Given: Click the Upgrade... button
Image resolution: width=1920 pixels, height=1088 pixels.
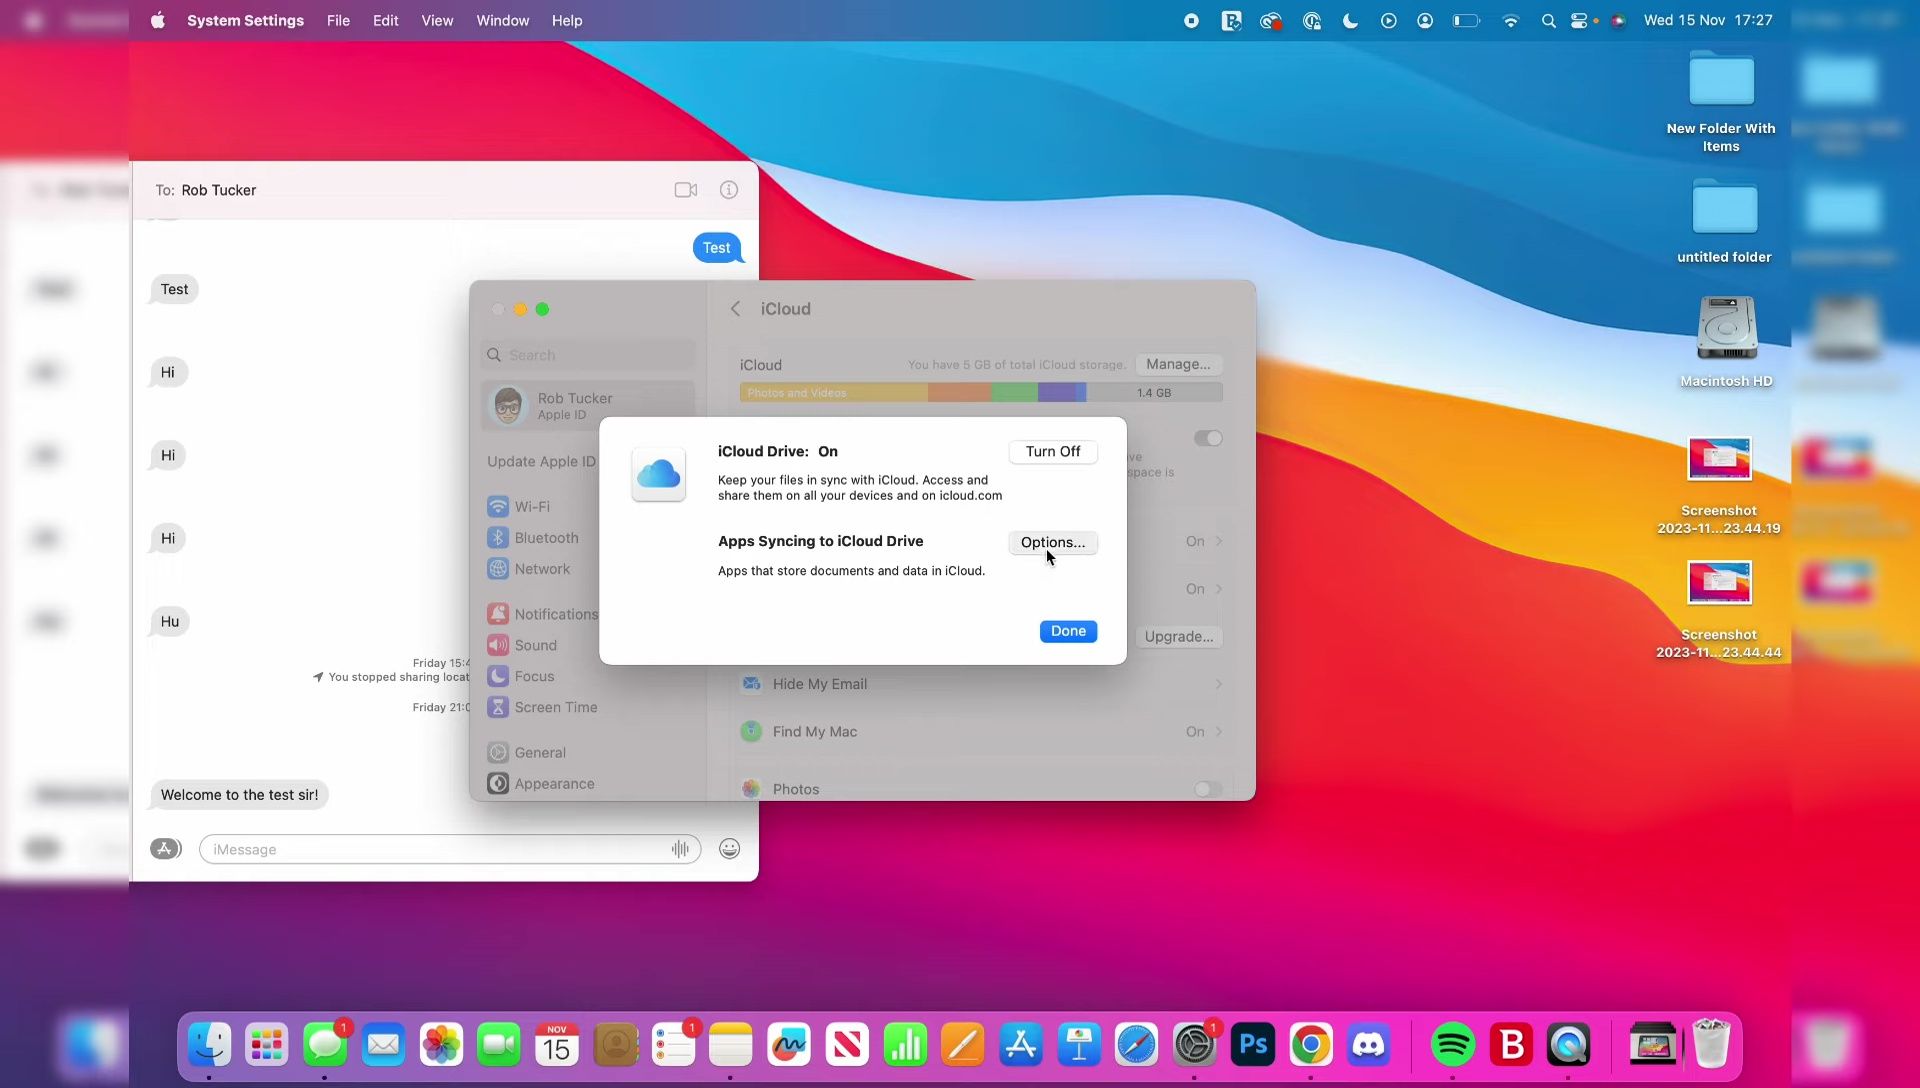Looking at the screenshot, I should point(1178,636).
